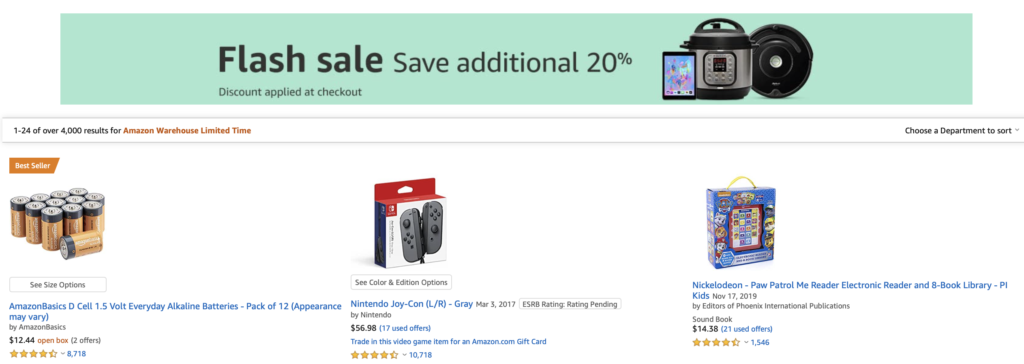Click the See Size Options button
The height and width of the screenshot is (364, 1024).
[x=57, y=284]
